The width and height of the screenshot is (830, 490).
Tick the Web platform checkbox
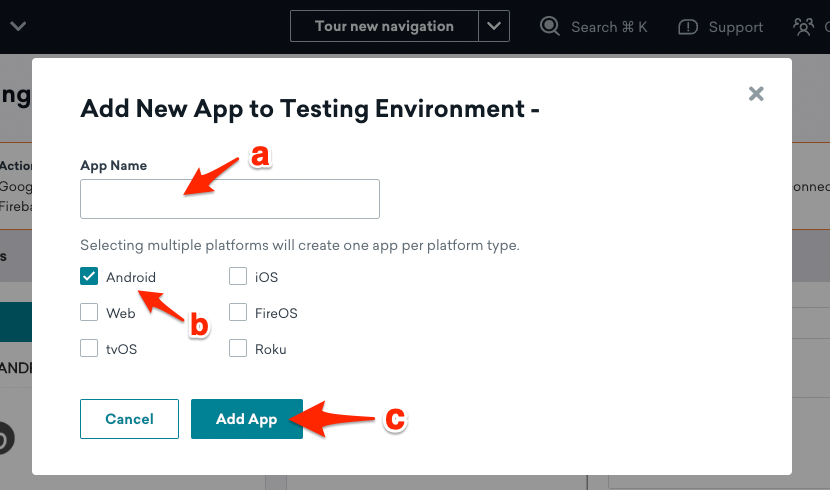pyautogui.click(x=89, y=312)
